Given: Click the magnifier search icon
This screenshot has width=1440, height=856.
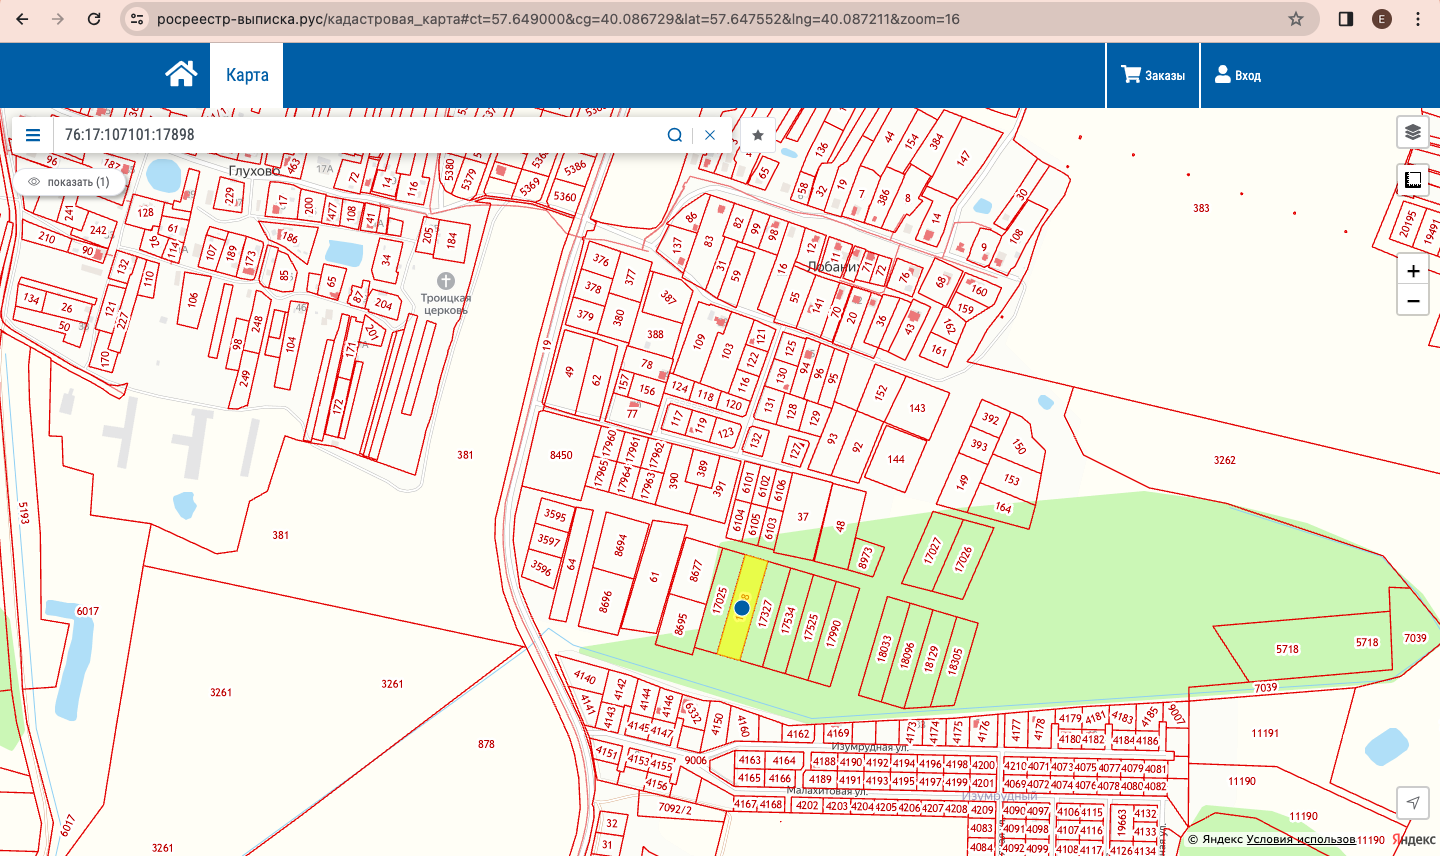Looking at the screenshot, I should coord(675,135).
